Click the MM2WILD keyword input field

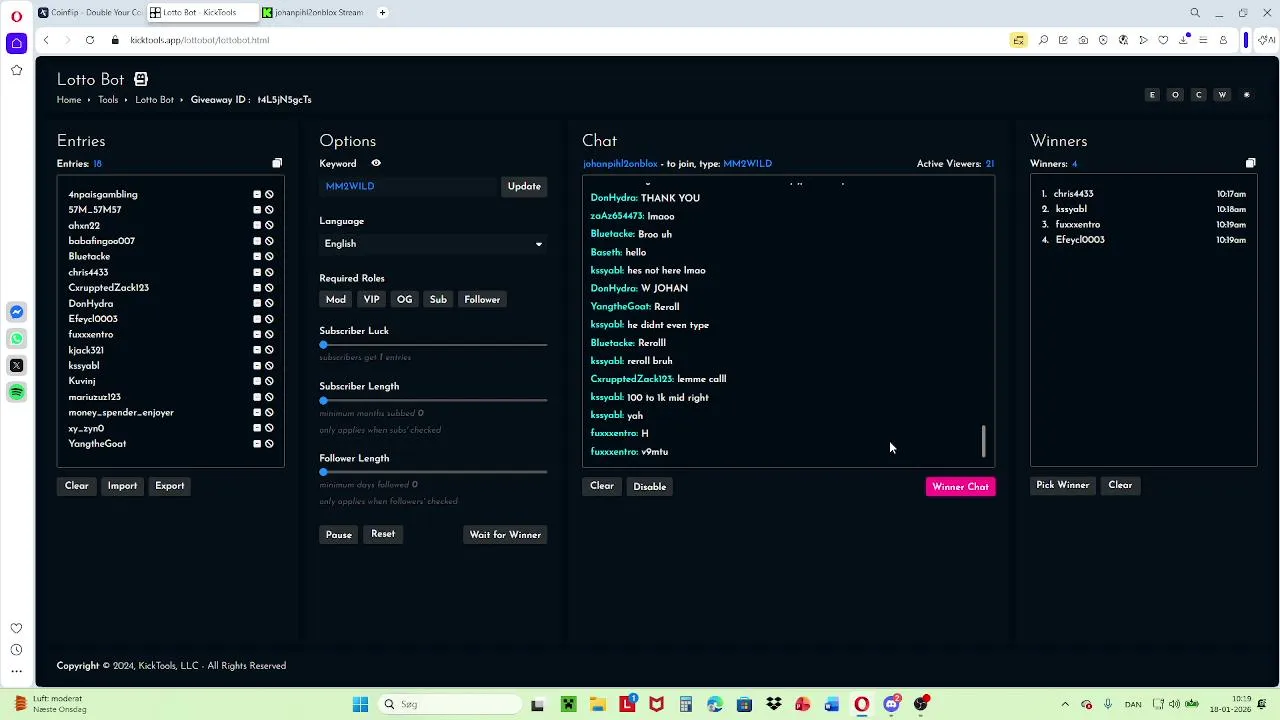[408, 186]
